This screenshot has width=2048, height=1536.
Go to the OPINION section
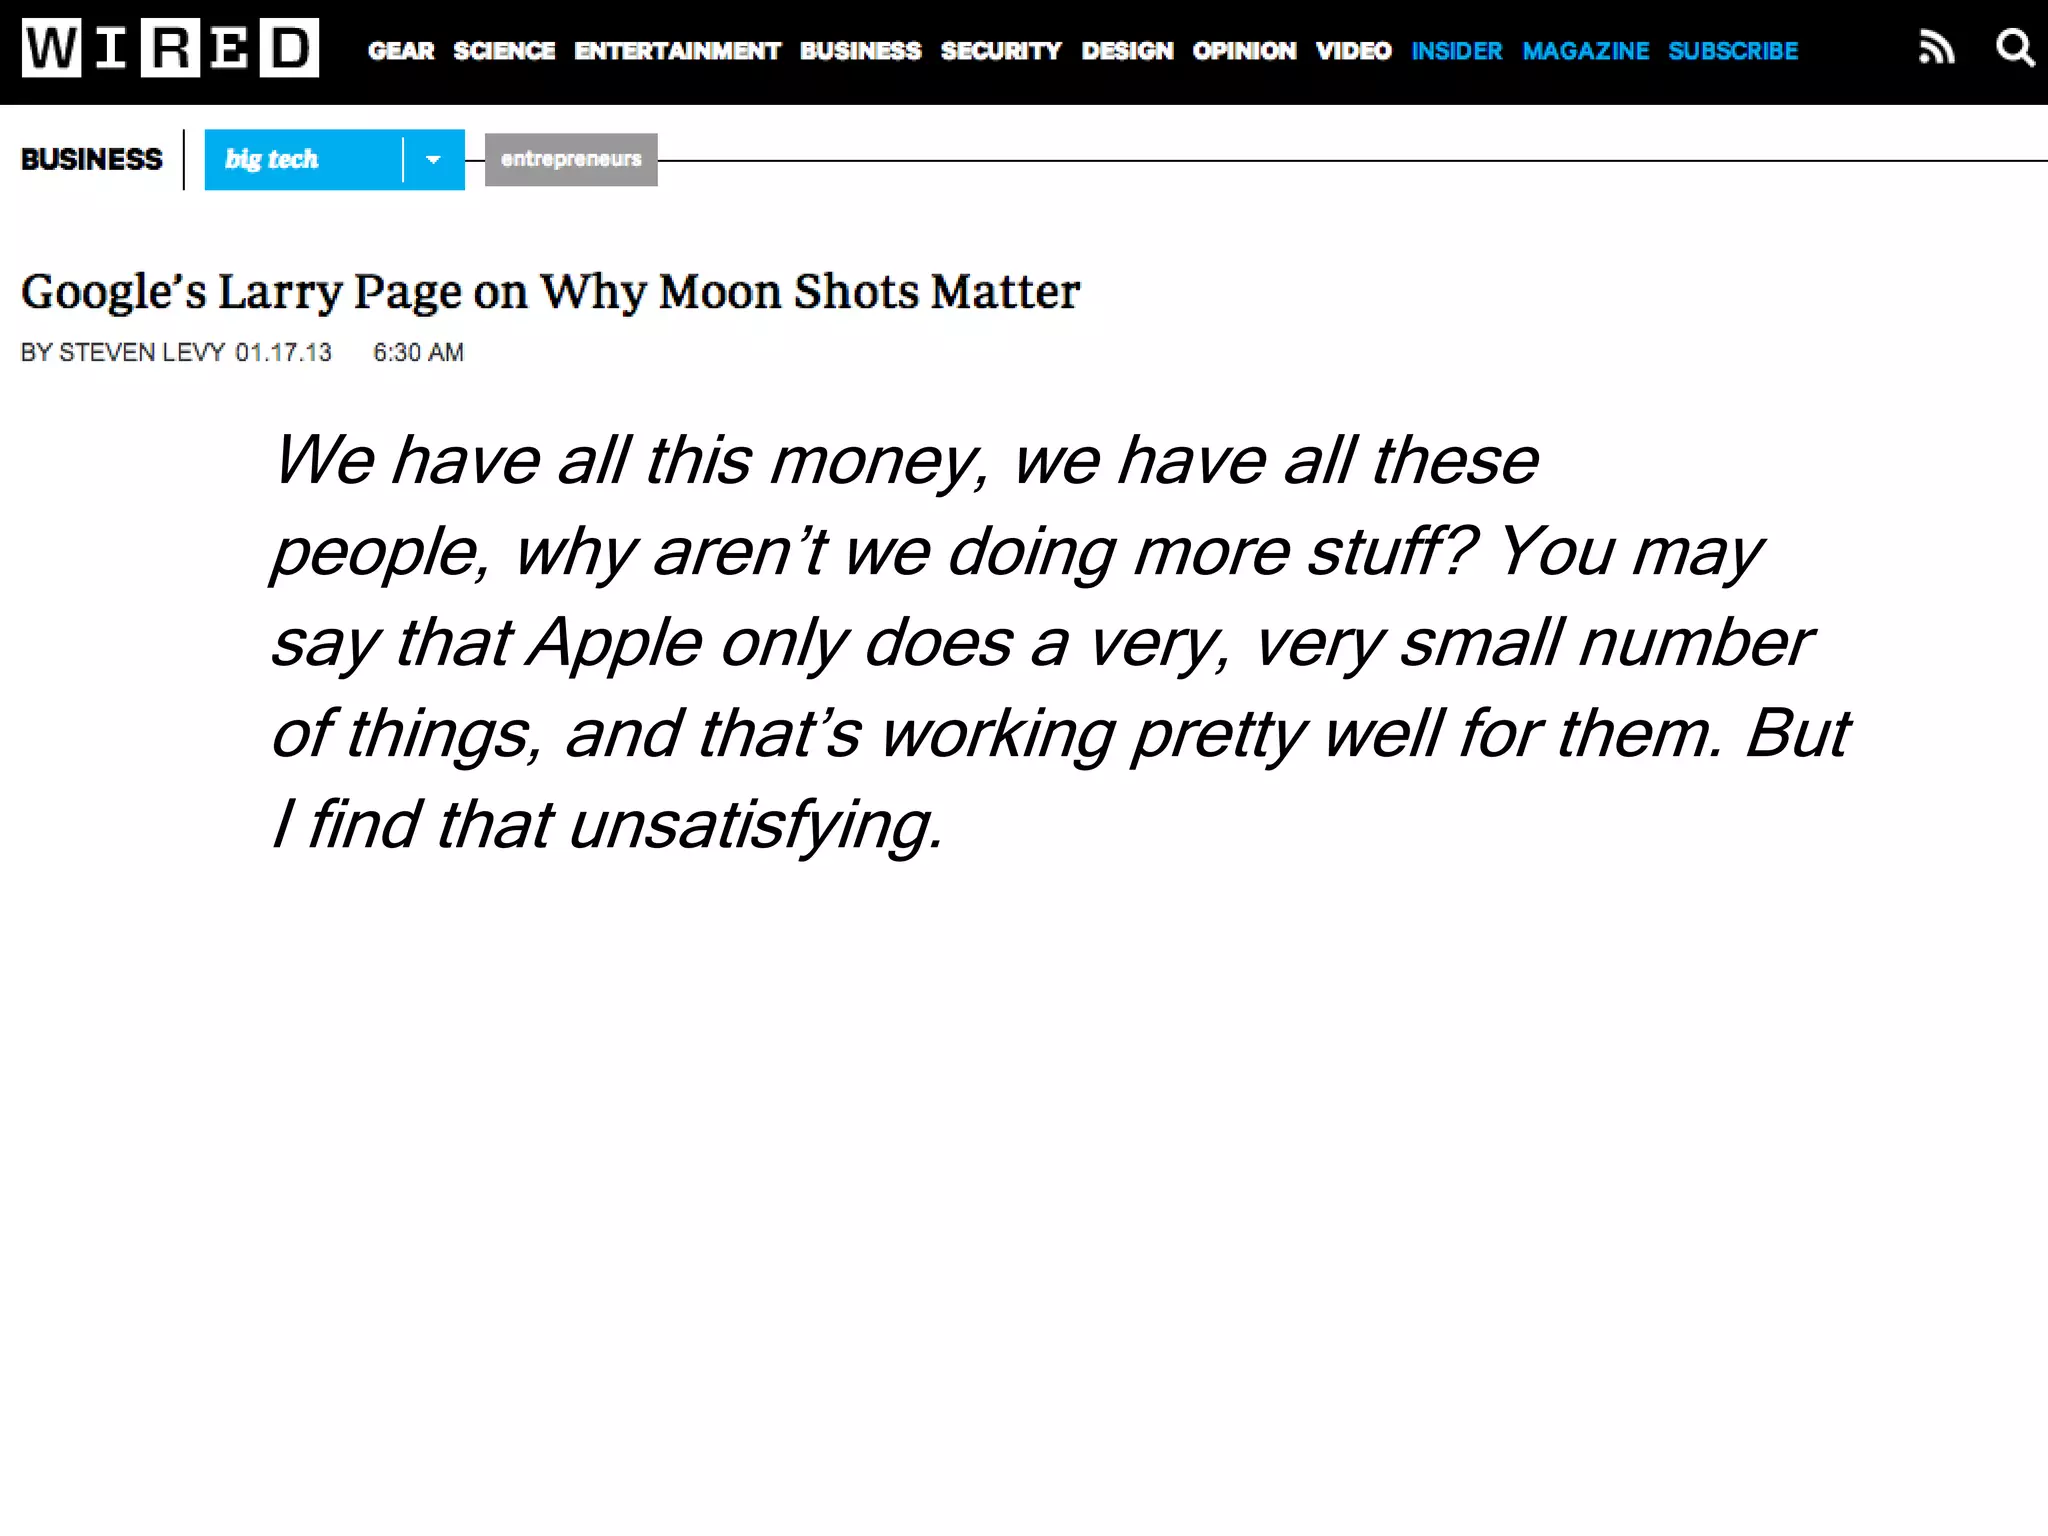(1244, 51)
